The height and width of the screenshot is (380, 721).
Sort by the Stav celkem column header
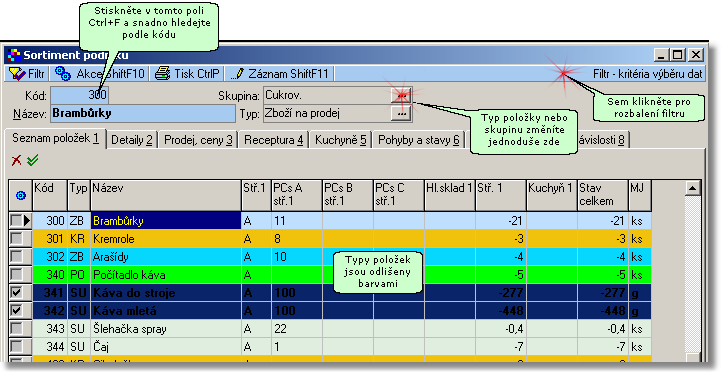602,195
